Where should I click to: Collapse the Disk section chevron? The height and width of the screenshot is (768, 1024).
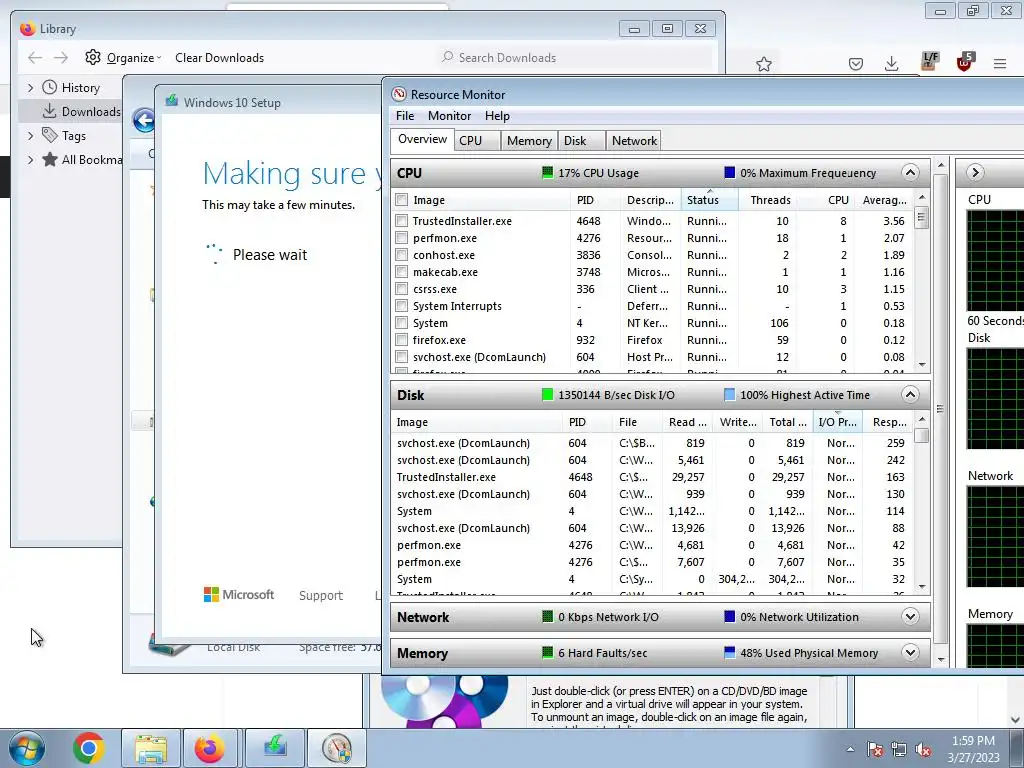910,394
